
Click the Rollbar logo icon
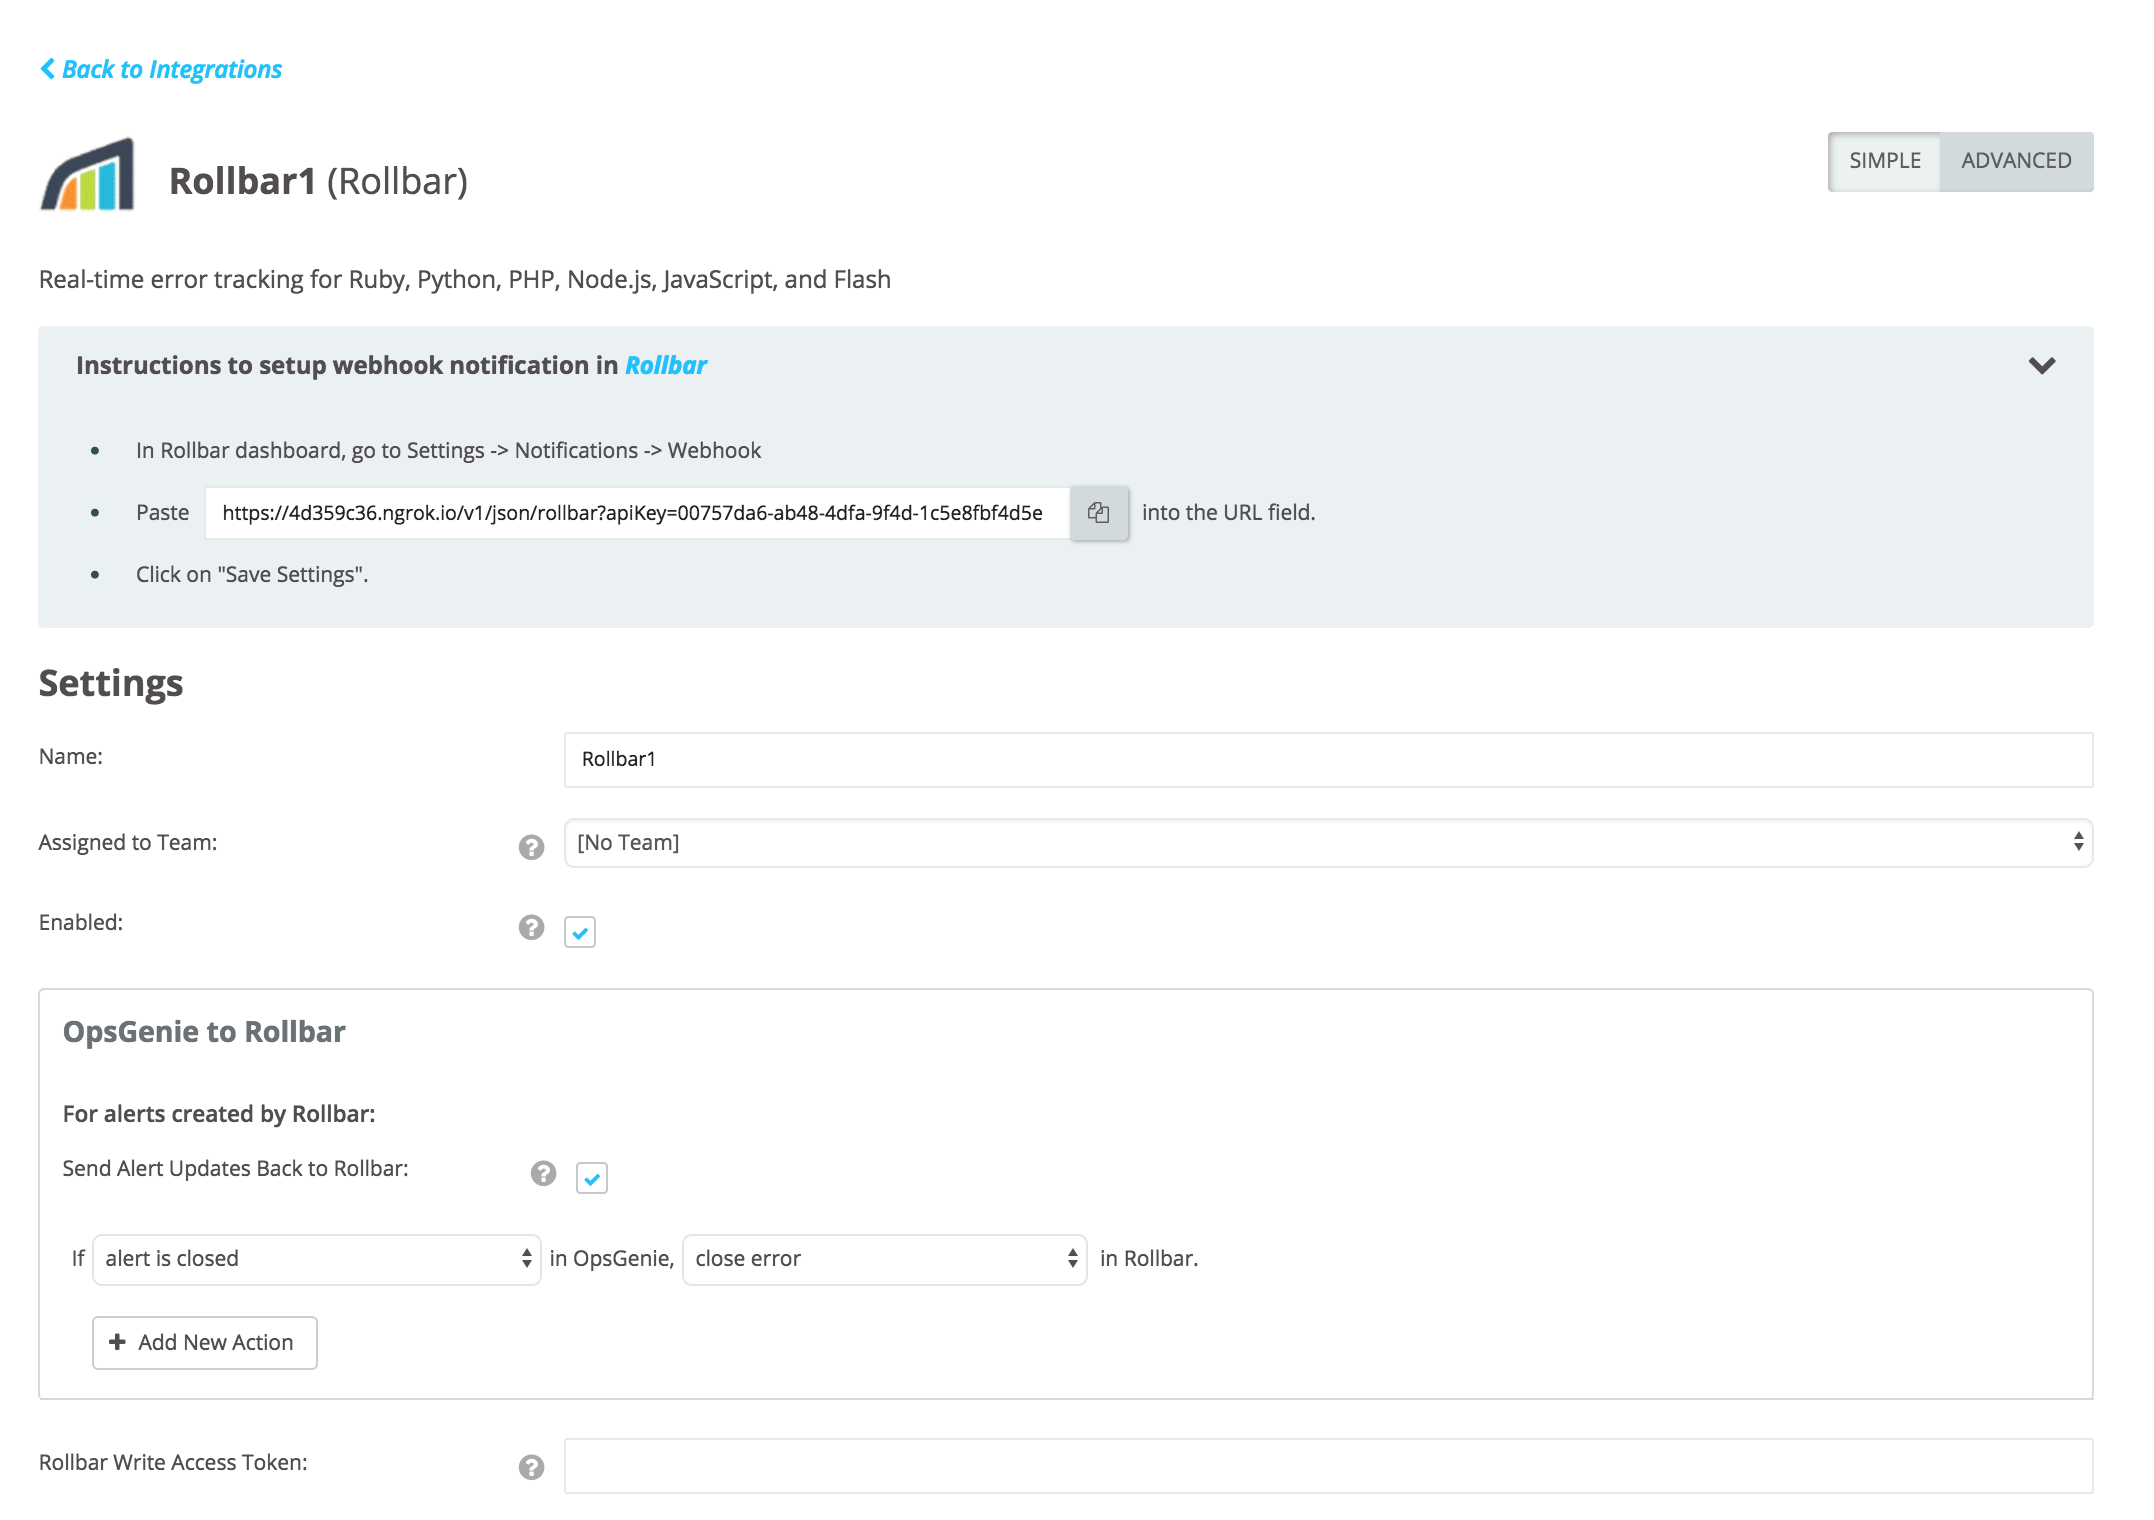click(87, 175)
